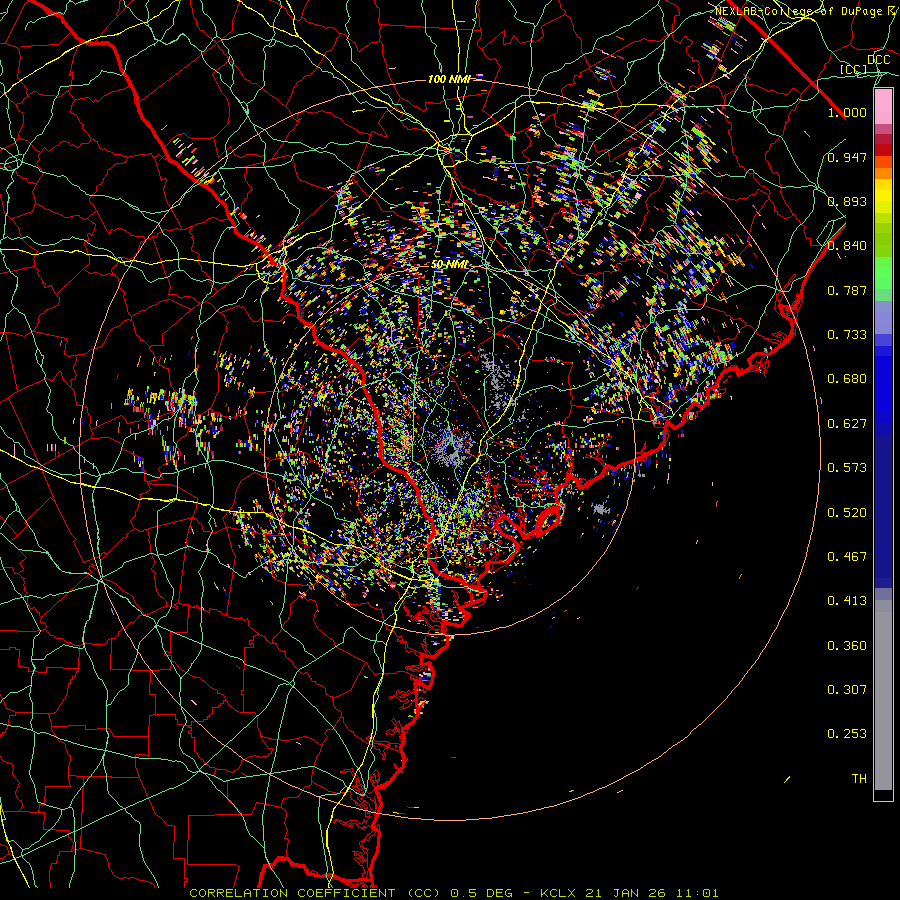This screenshot has width=900, height=900.
Task: Click the [CC] legend unit label
Action: pyautogui.click(x=853, y=69)
